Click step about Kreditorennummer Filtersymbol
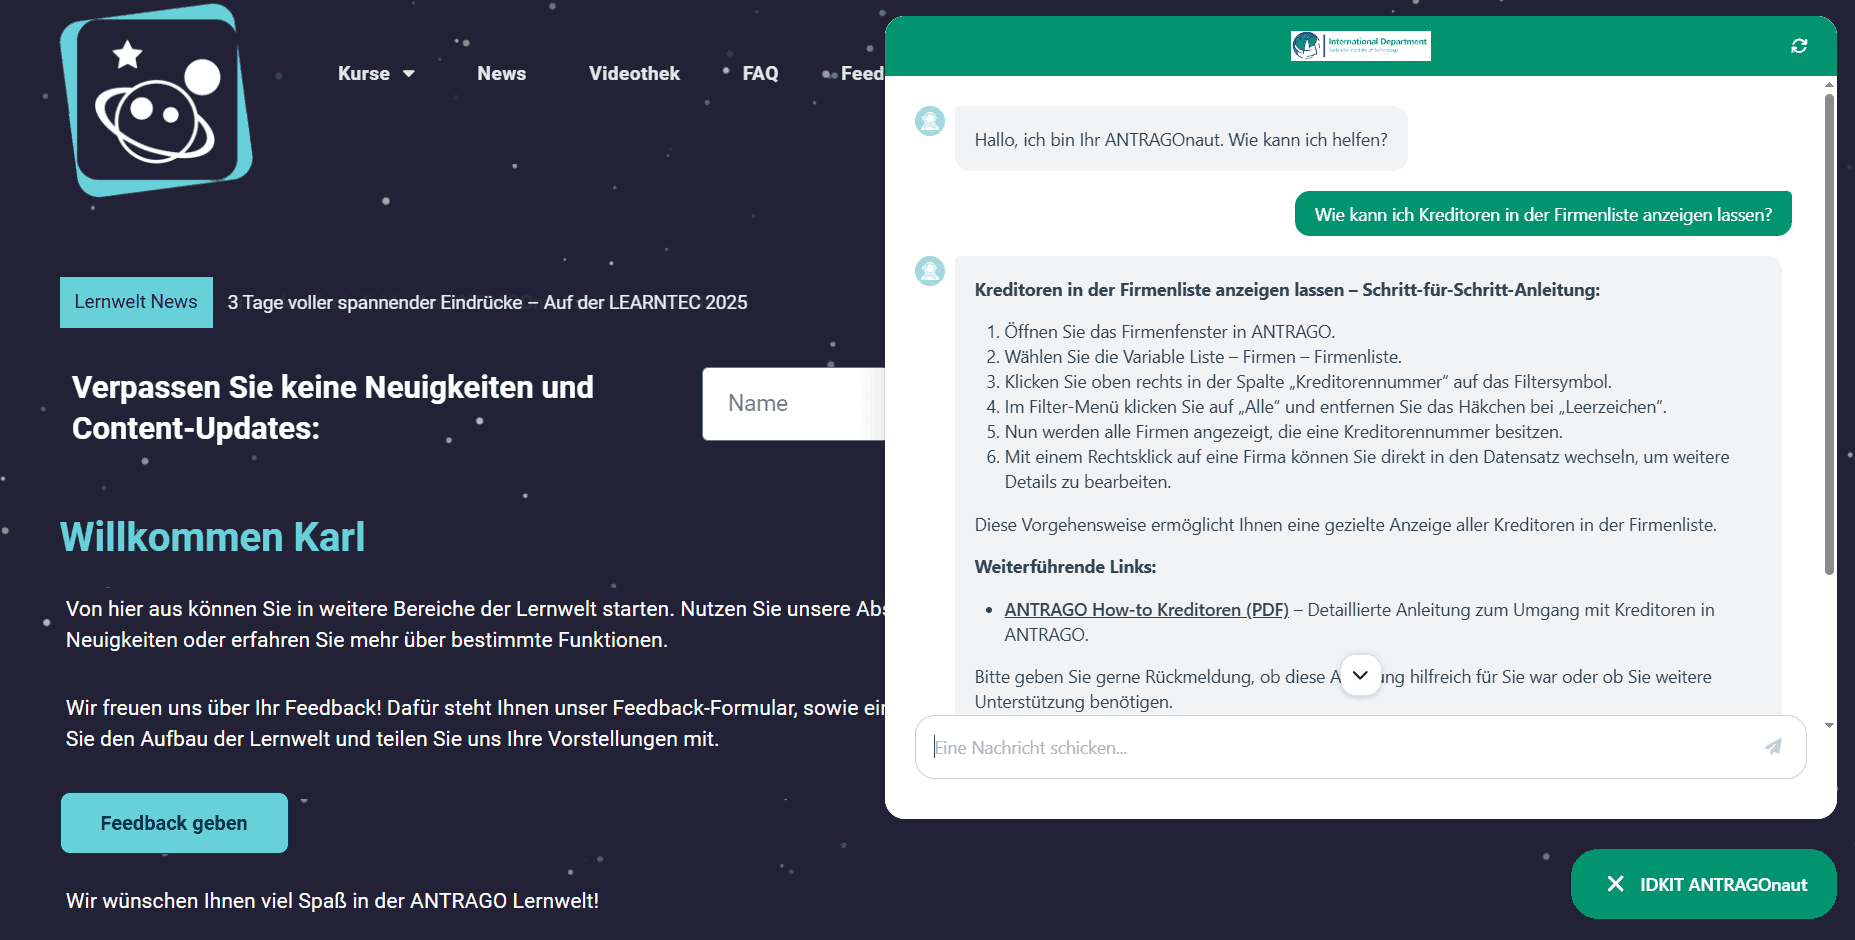Image resolution: width=1855 pixels, height=940 pixels. coord(1308,382)
